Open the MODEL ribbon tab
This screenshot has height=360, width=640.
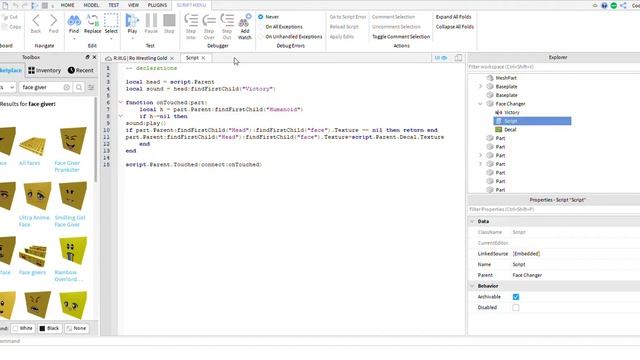[91, 5]
